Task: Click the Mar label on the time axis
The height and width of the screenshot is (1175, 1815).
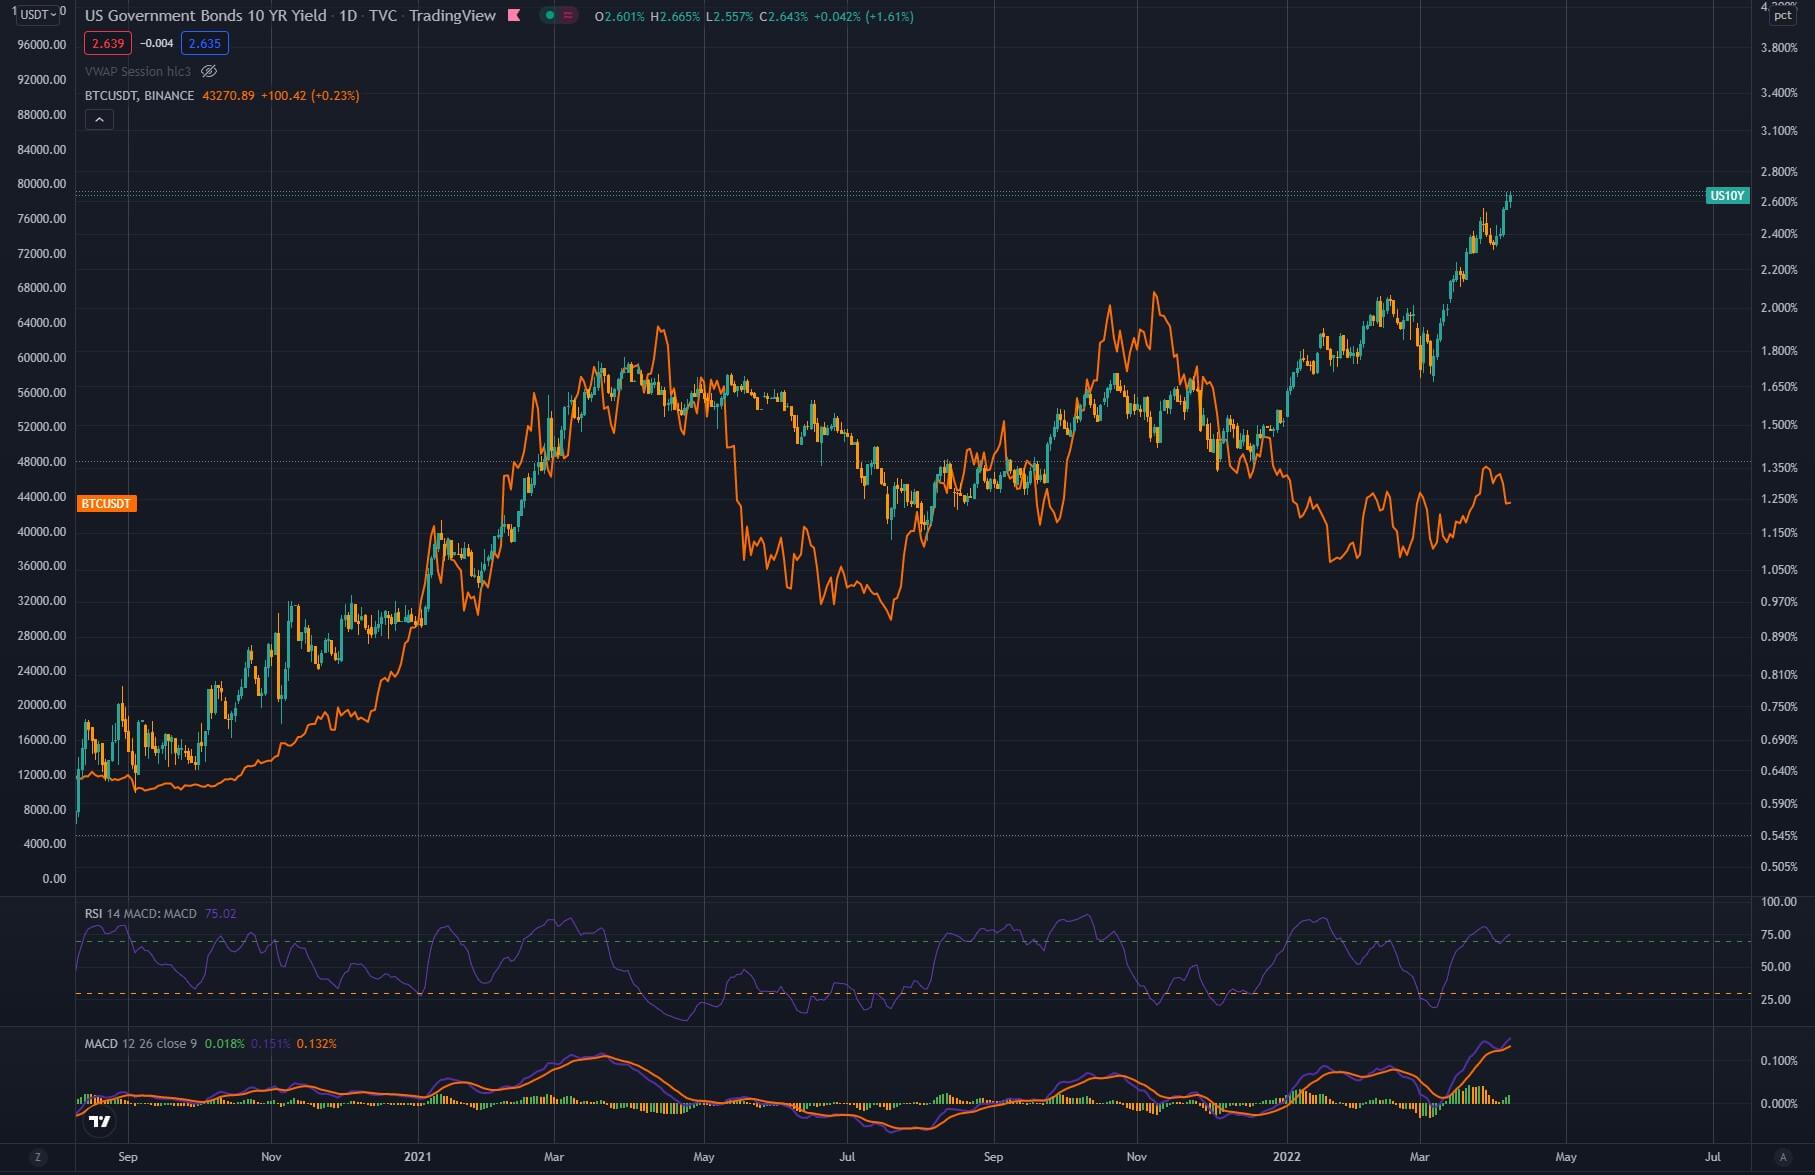Action: pos(553,1156)
